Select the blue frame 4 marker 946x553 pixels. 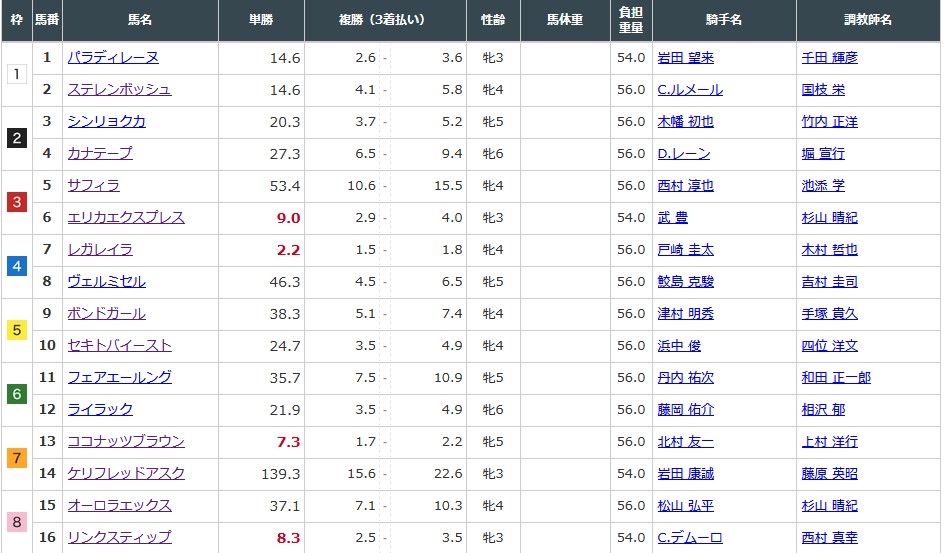coord(16,266)
